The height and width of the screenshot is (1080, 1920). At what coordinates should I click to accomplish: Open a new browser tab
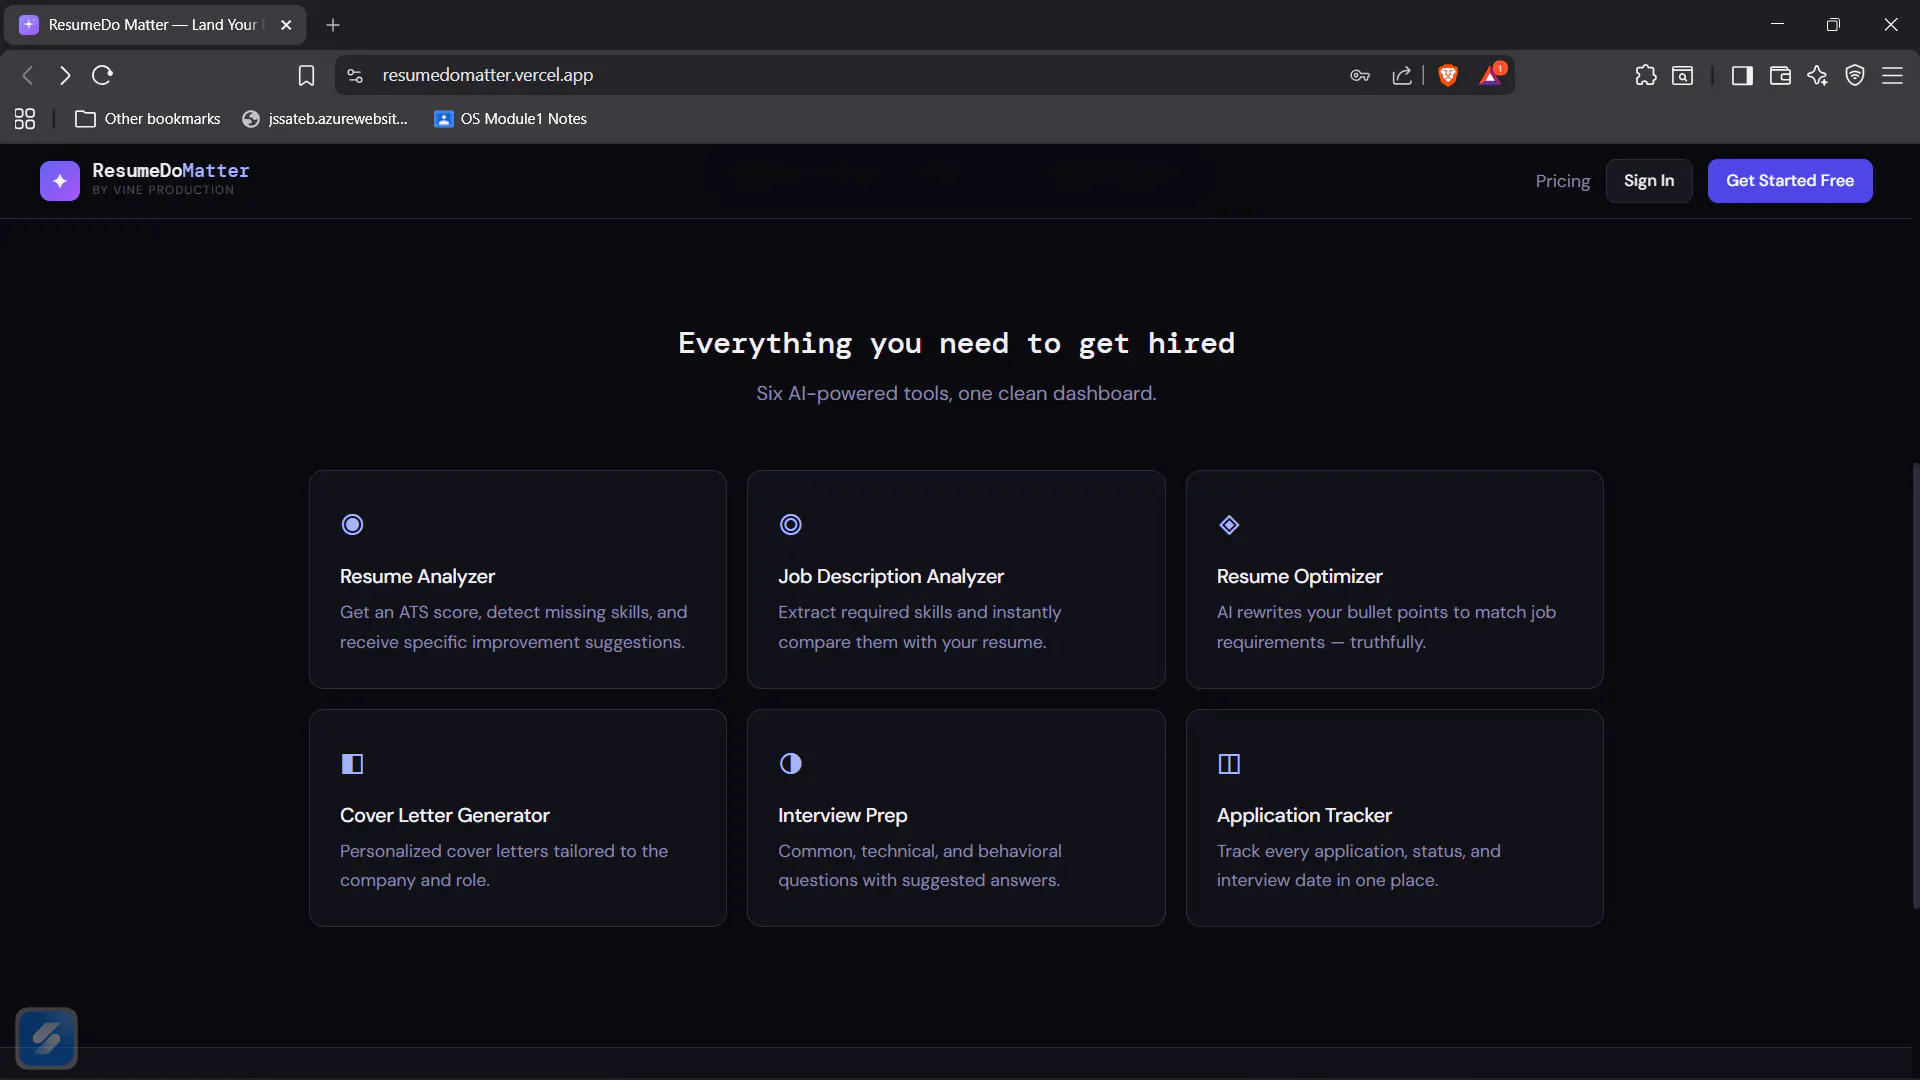[x=333, y=25]
